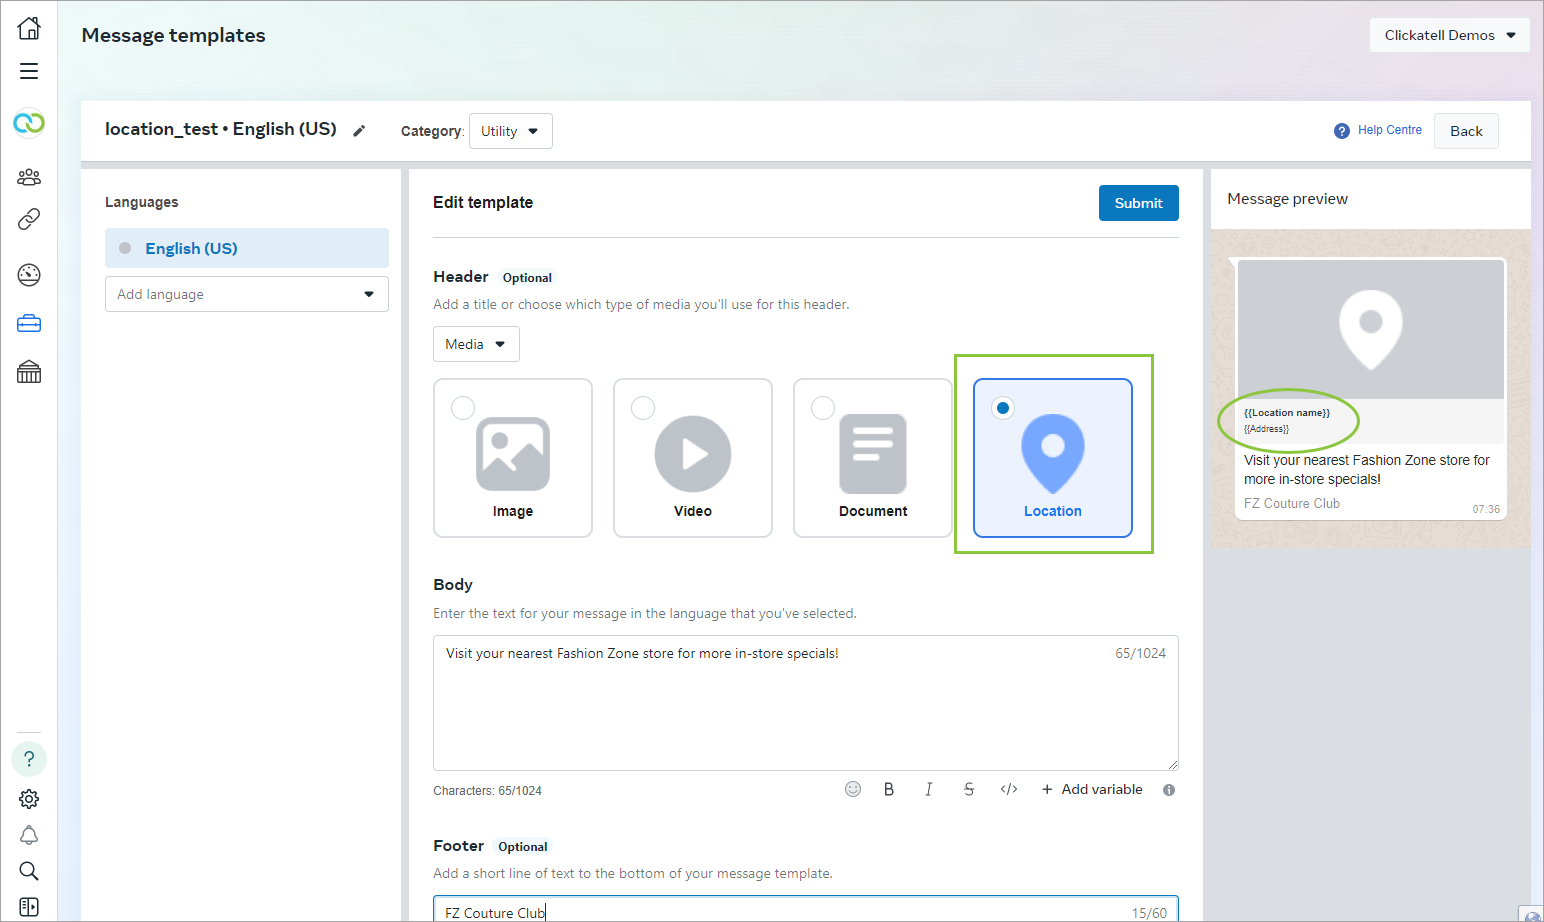Open the Category dropdown showing Utility
The height and width of the screenshot is (922, 1544).
(510, 130)
